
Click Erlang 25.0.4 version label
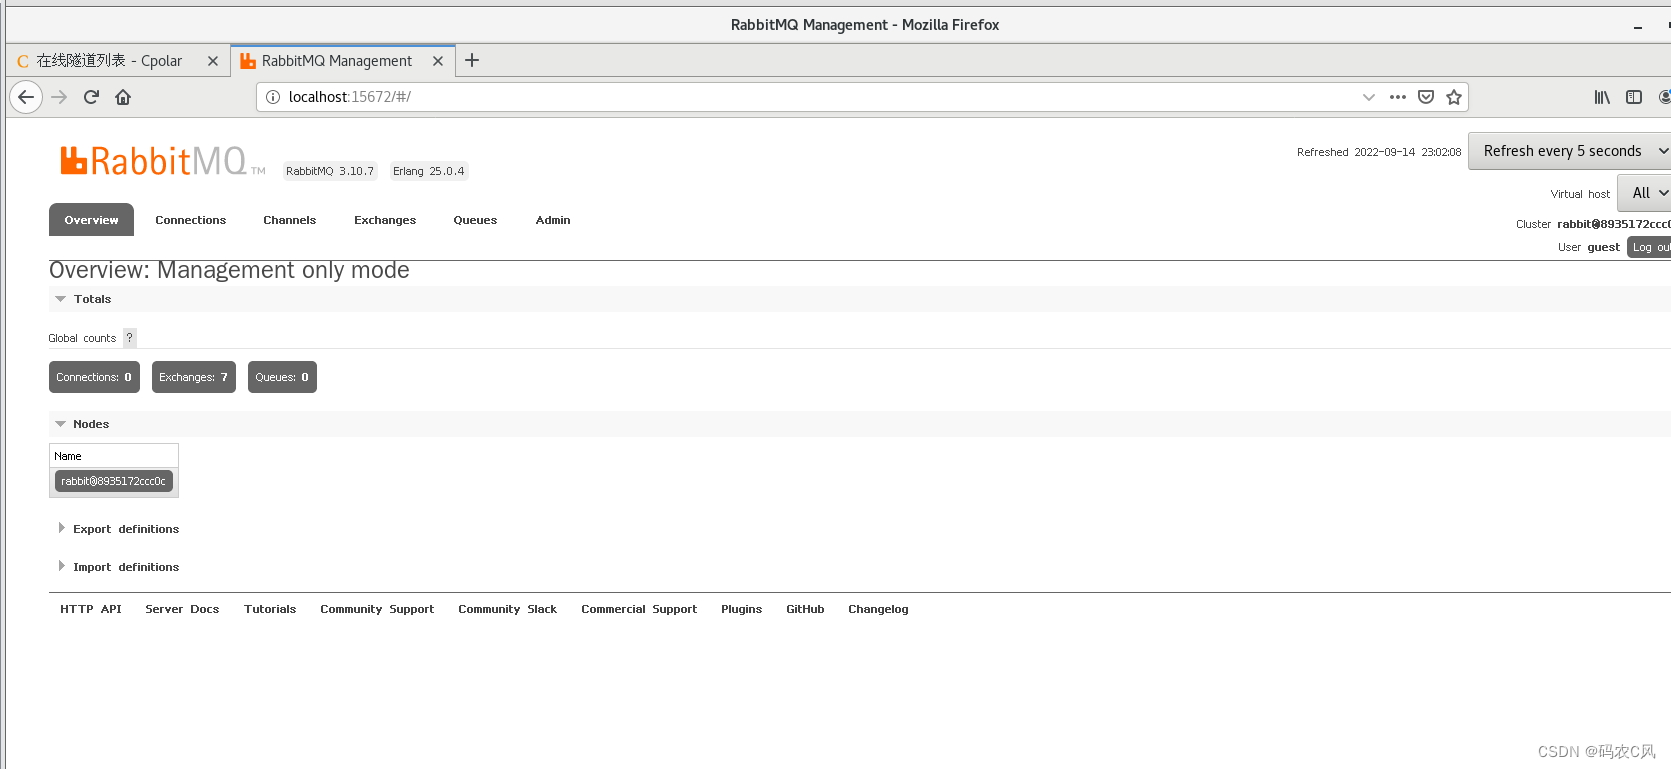(x=428, y=171)
